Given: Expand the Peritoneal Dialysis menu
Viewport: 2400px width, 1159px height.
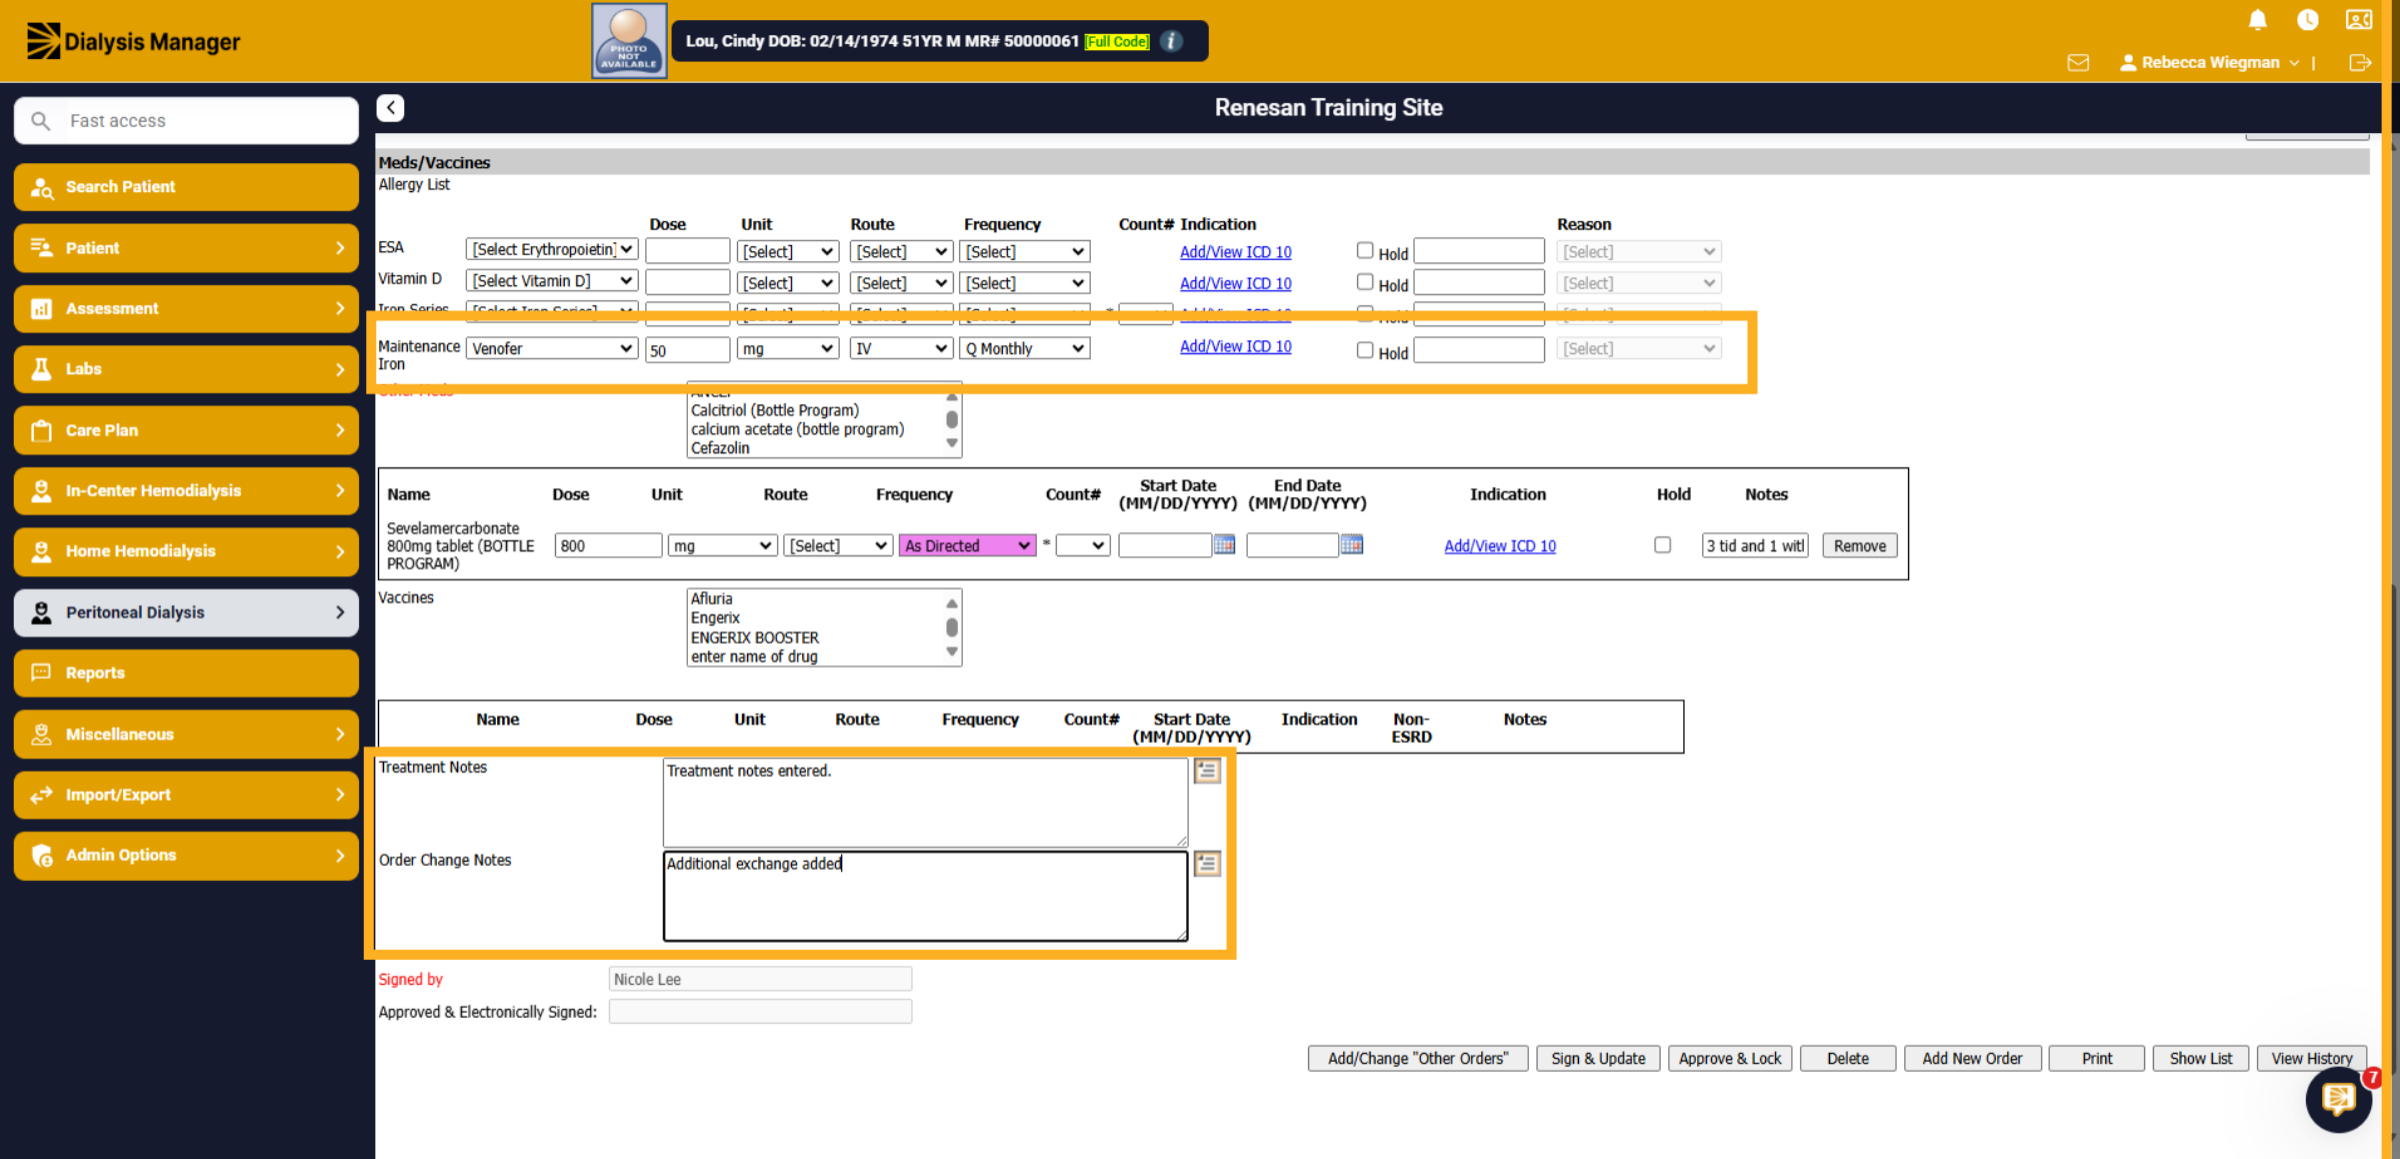Looking at the screenshot, I should tap(186, 612).
